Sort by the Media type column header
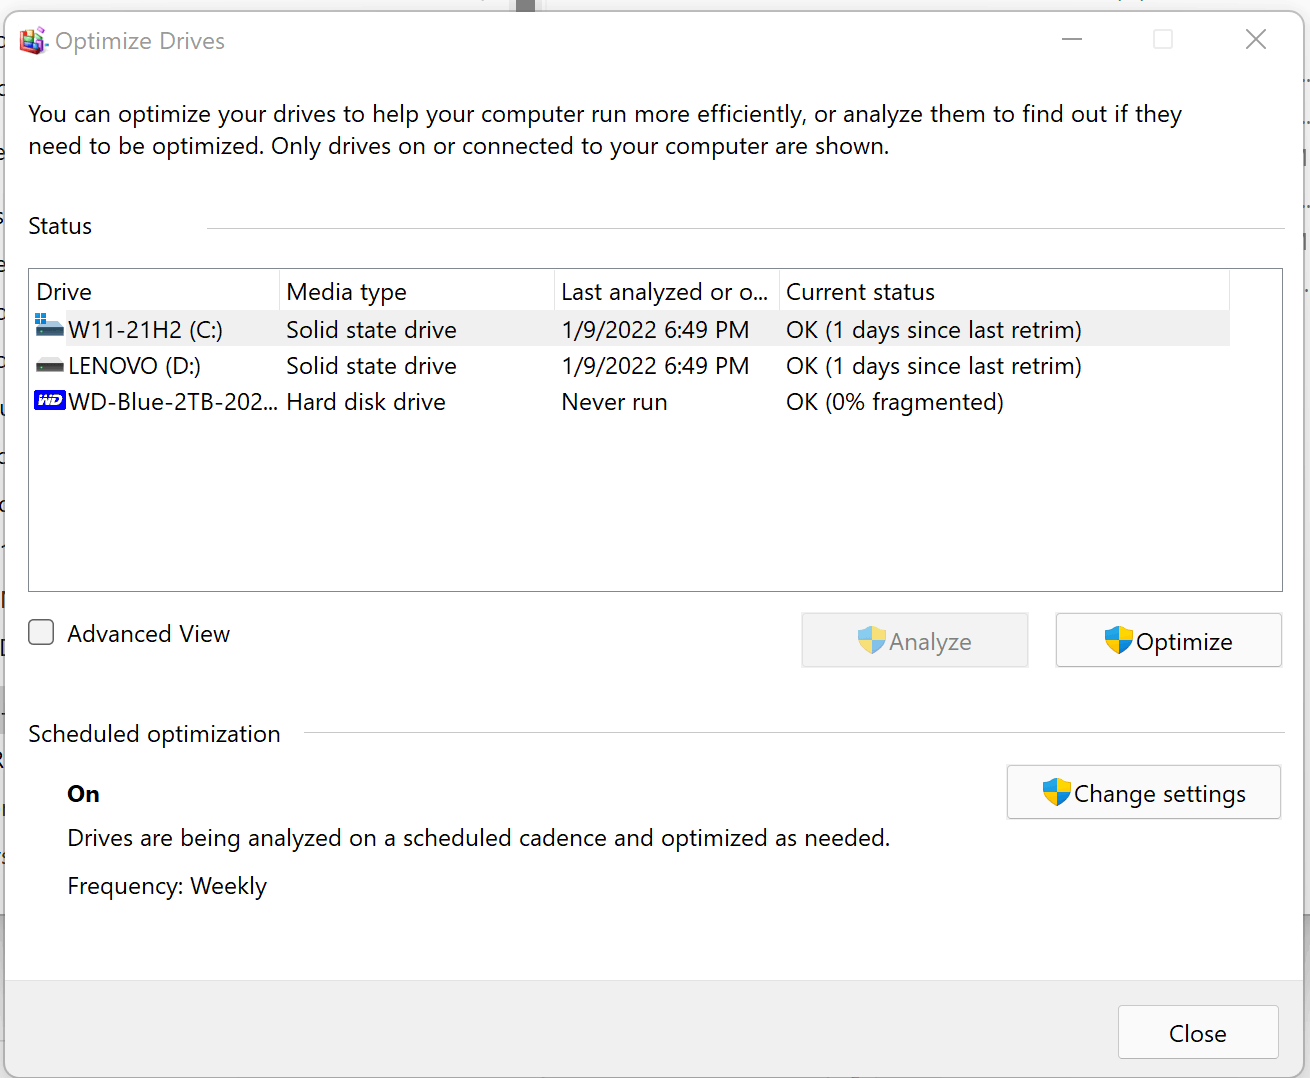This screenshot has width=1310, height=1078. 417,291
